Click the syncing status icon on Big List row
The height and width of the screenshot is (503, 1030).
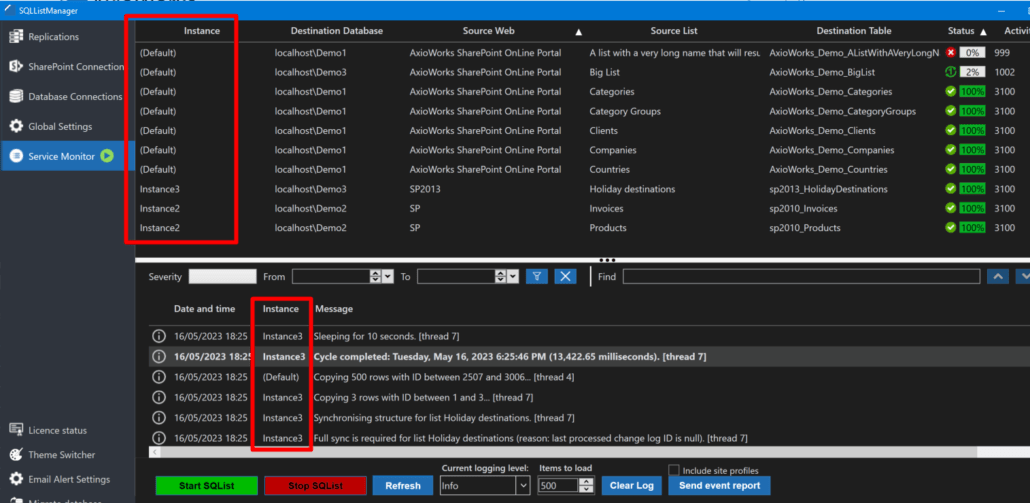[x=951, y=72]
